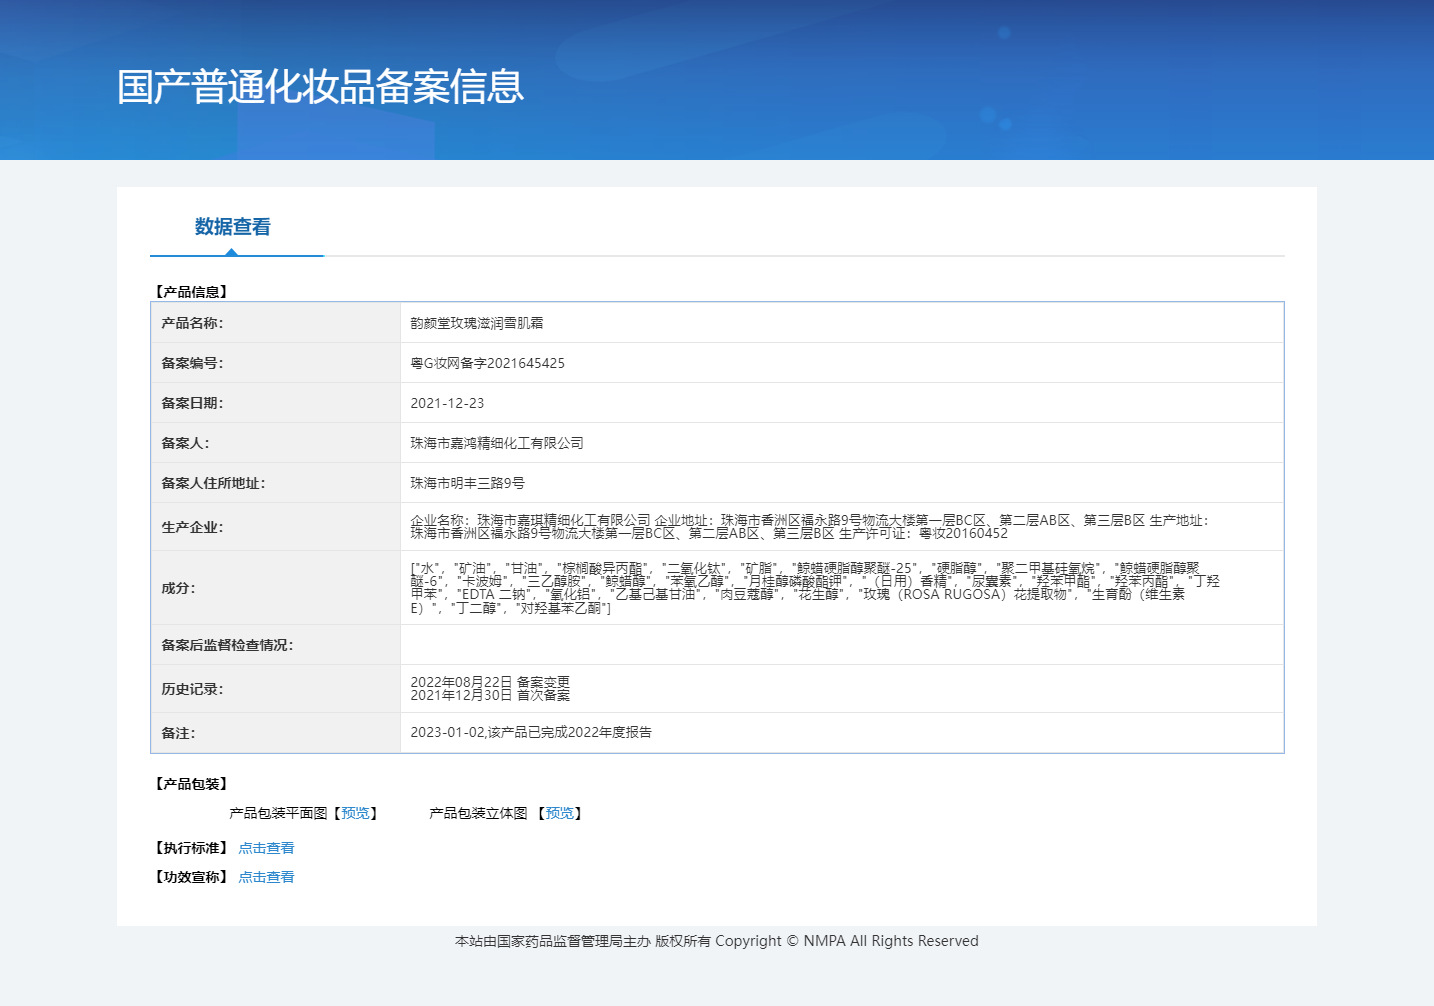Click the 备案人住所地址 row label
The image size is (1434, 1006).
coord(213,483)
